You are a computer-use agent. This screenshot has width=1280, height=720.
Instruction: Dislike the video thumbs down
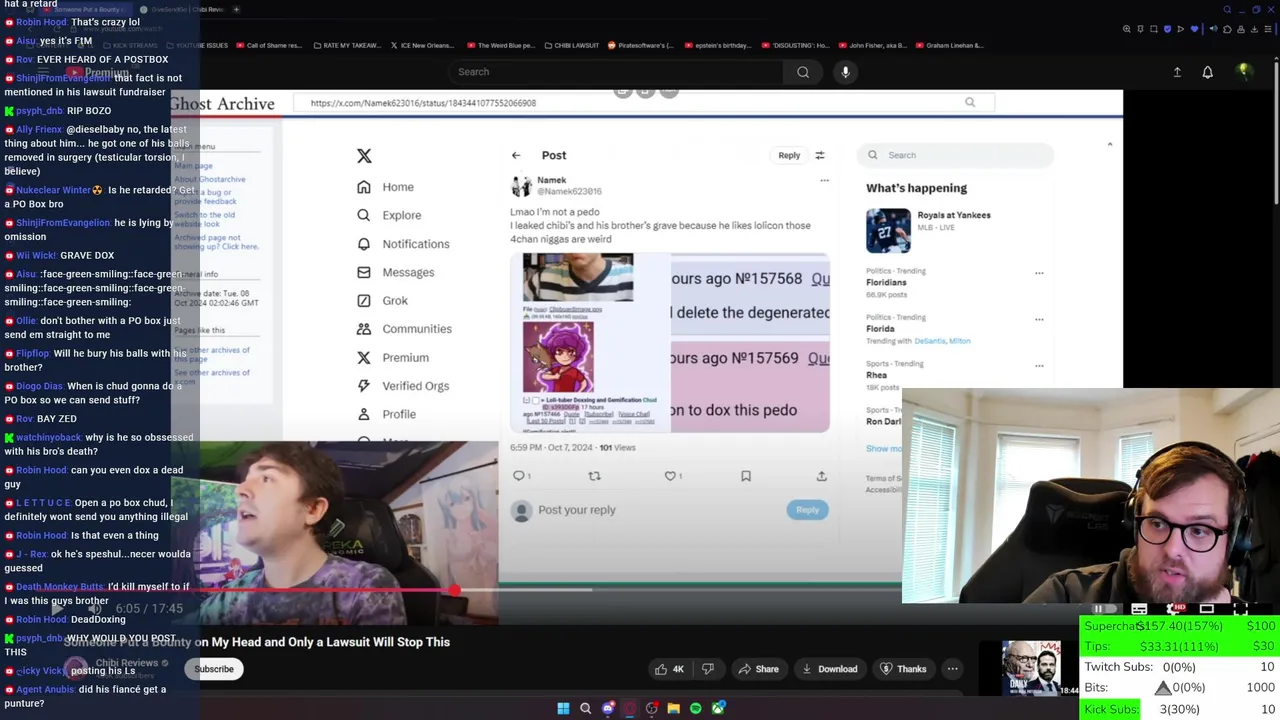coord(708,669)
